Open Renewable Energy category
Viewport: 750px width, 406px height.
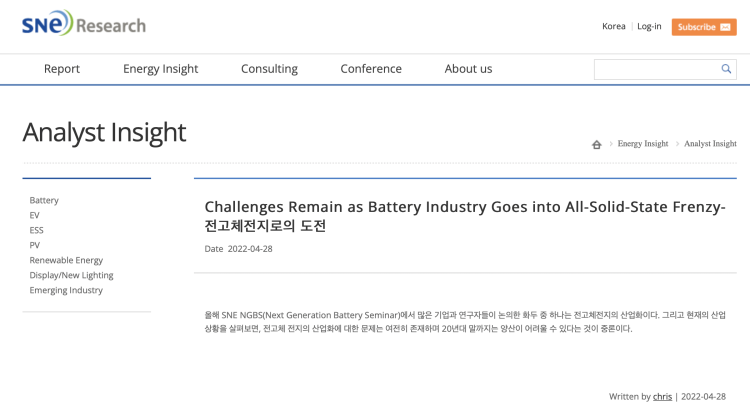pos(66,260)
